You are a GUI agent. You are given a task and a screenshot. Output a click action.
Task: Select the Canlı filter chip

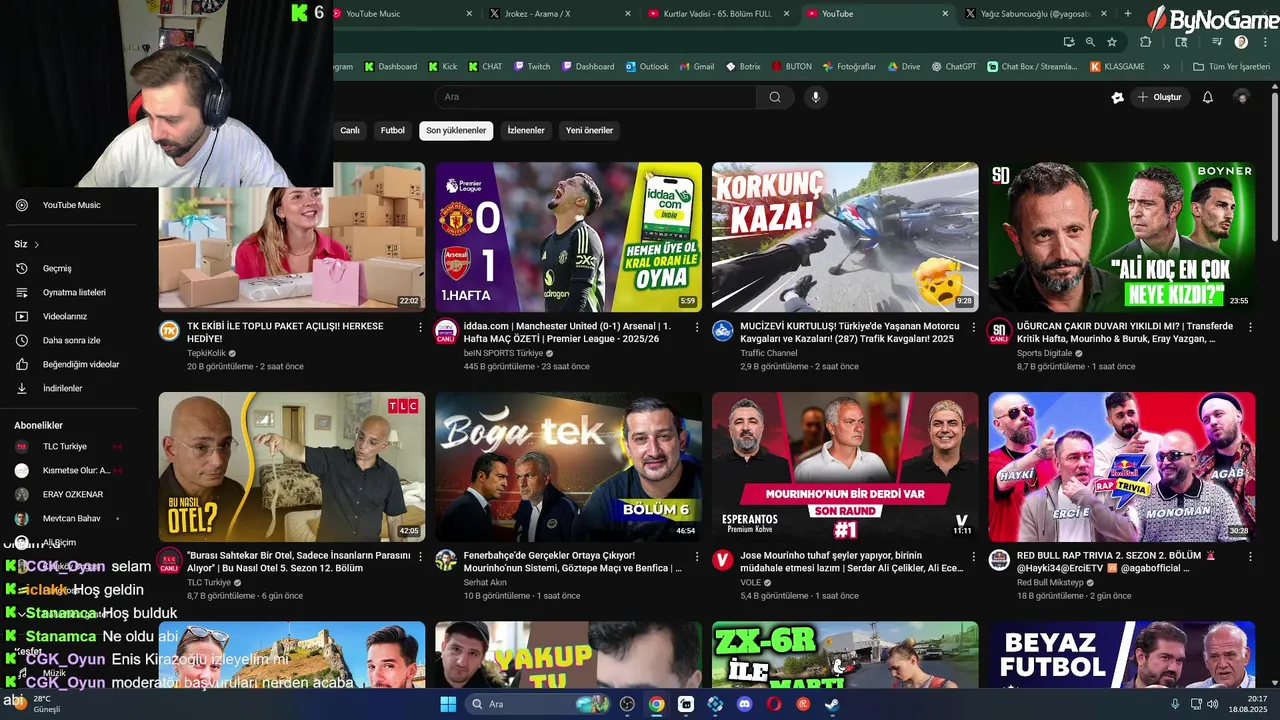pos(350,130)
